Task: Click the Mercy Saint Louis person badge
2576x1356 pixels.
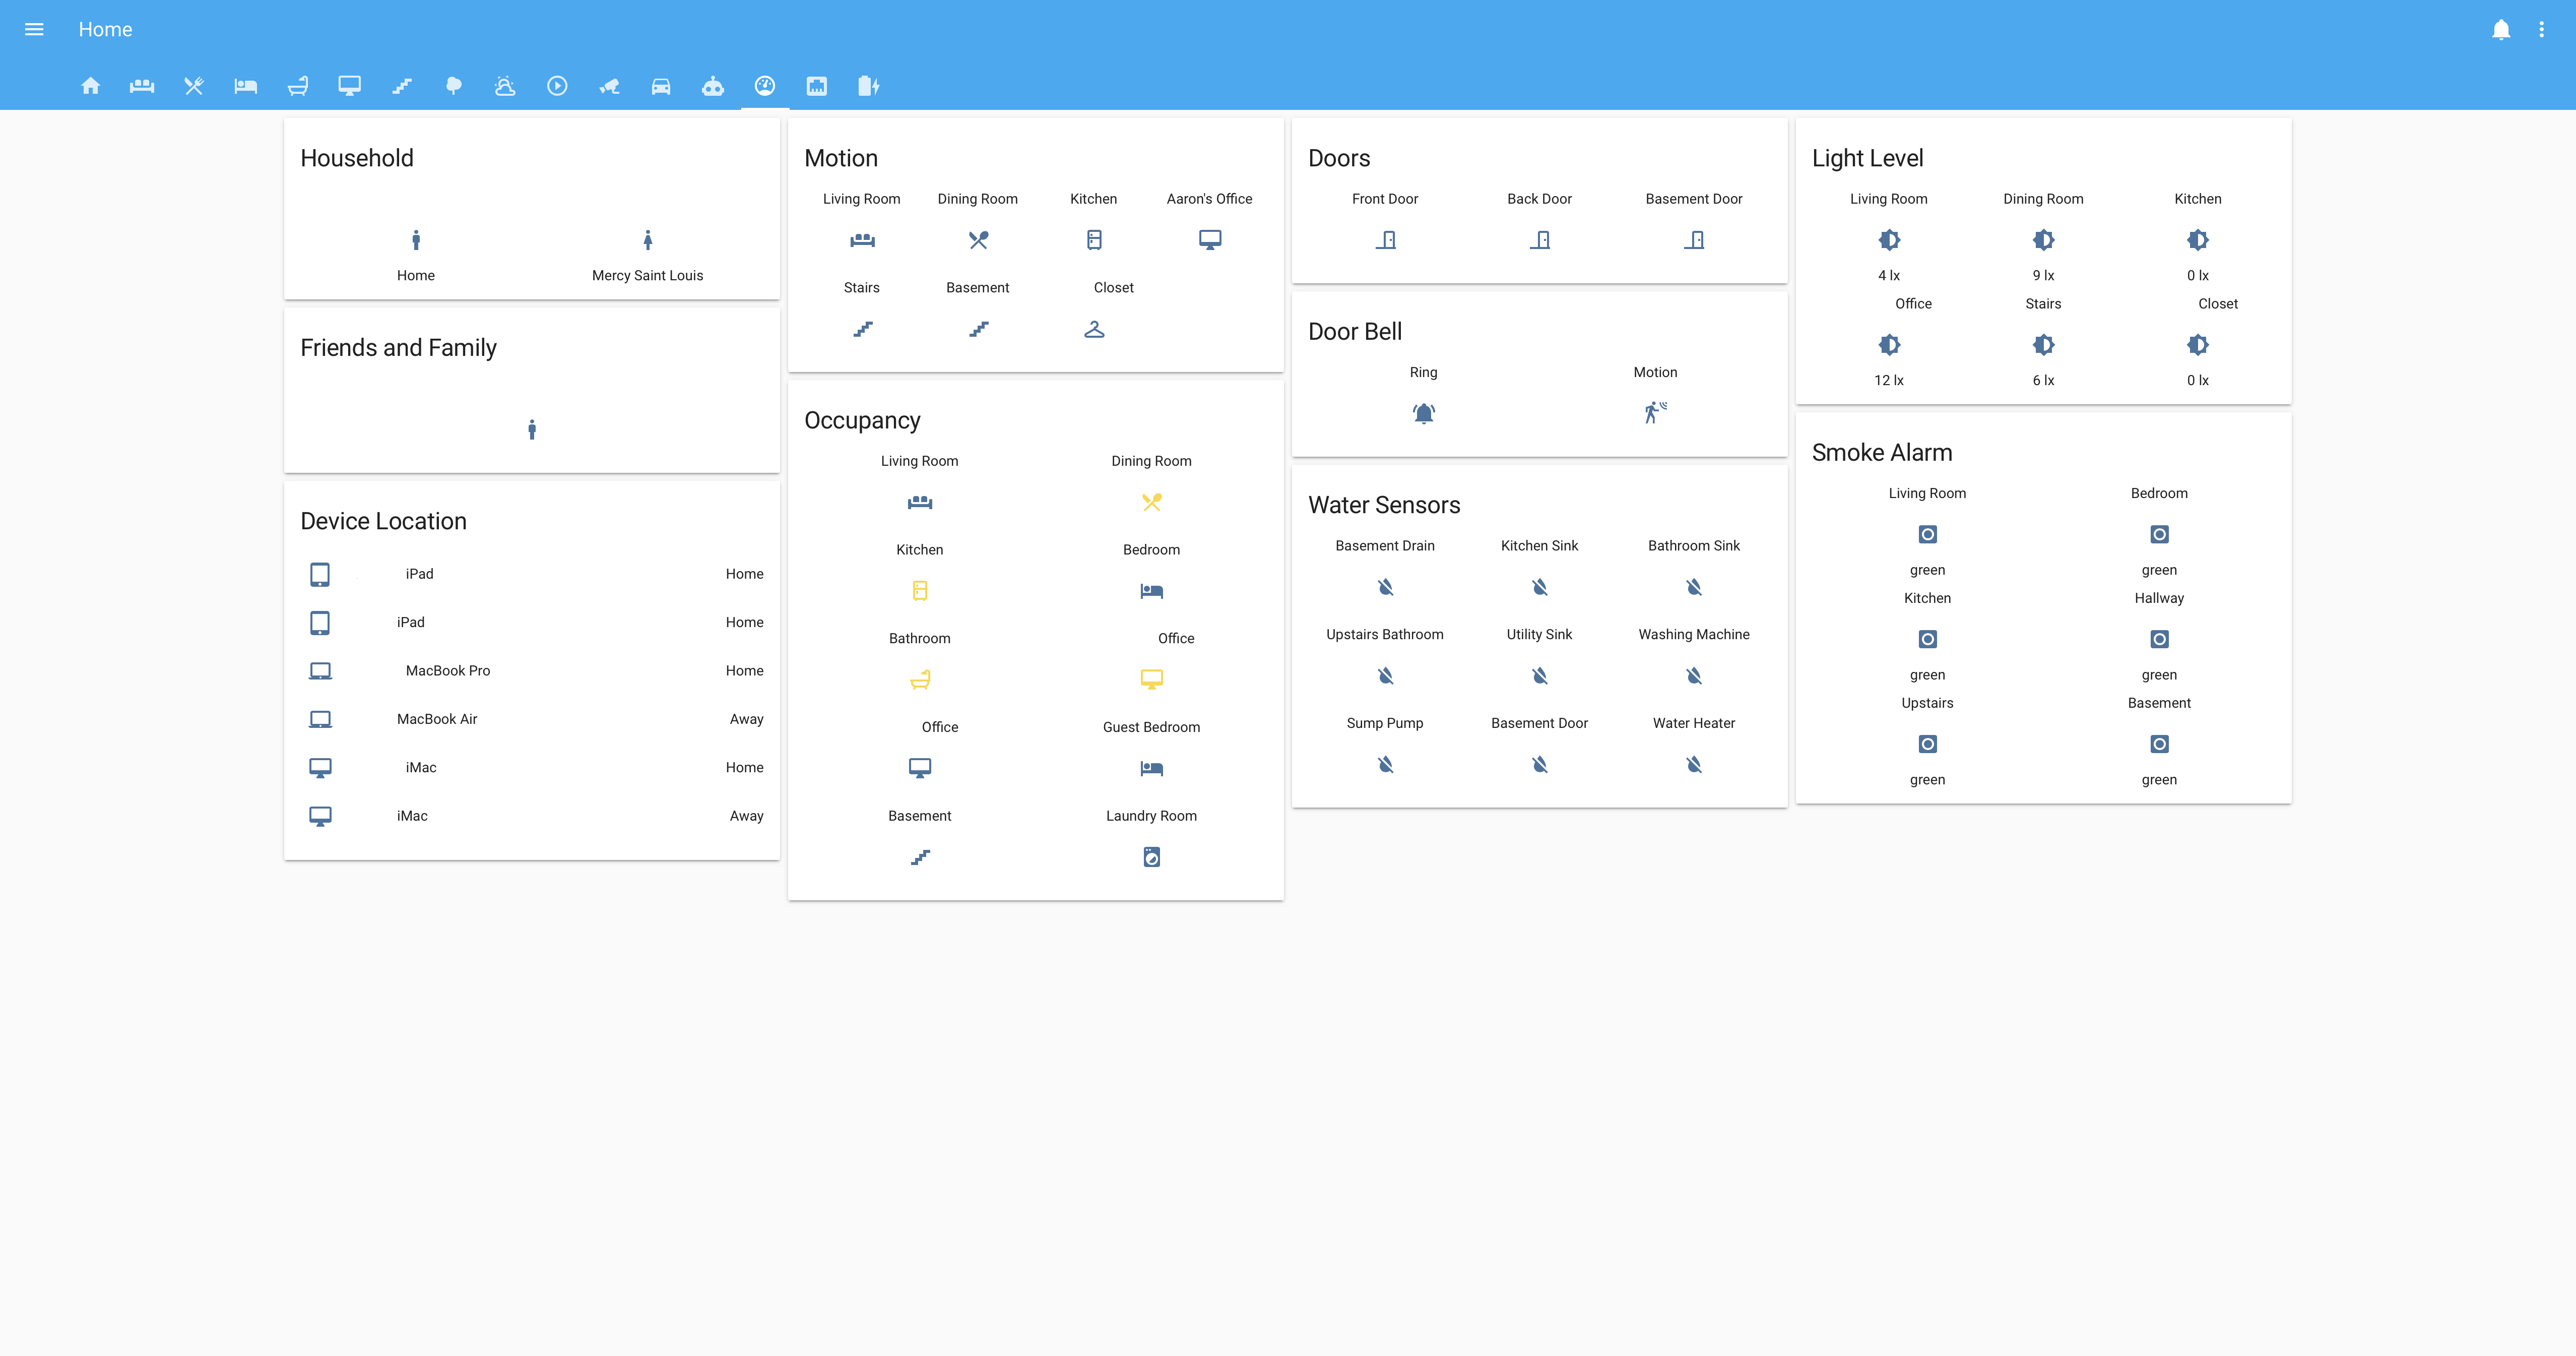Action: pos(647,240)
